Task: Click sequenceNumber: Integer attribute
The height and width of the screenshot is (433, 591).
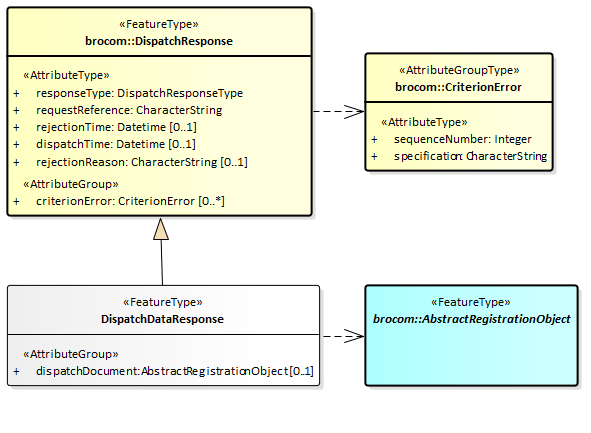Action: pos(463,139)
